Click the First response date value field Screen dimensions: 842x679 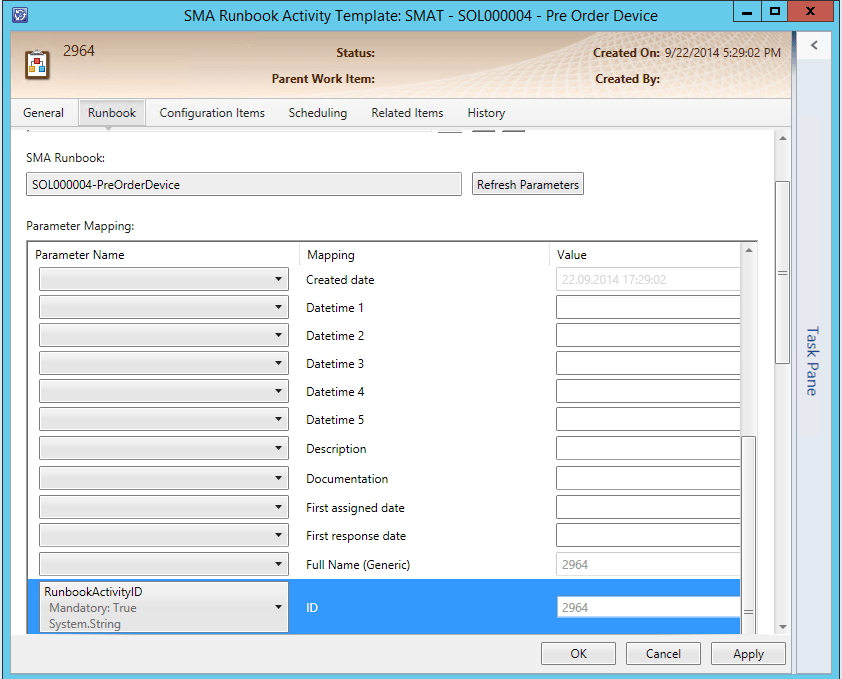(x=648, y=535)
